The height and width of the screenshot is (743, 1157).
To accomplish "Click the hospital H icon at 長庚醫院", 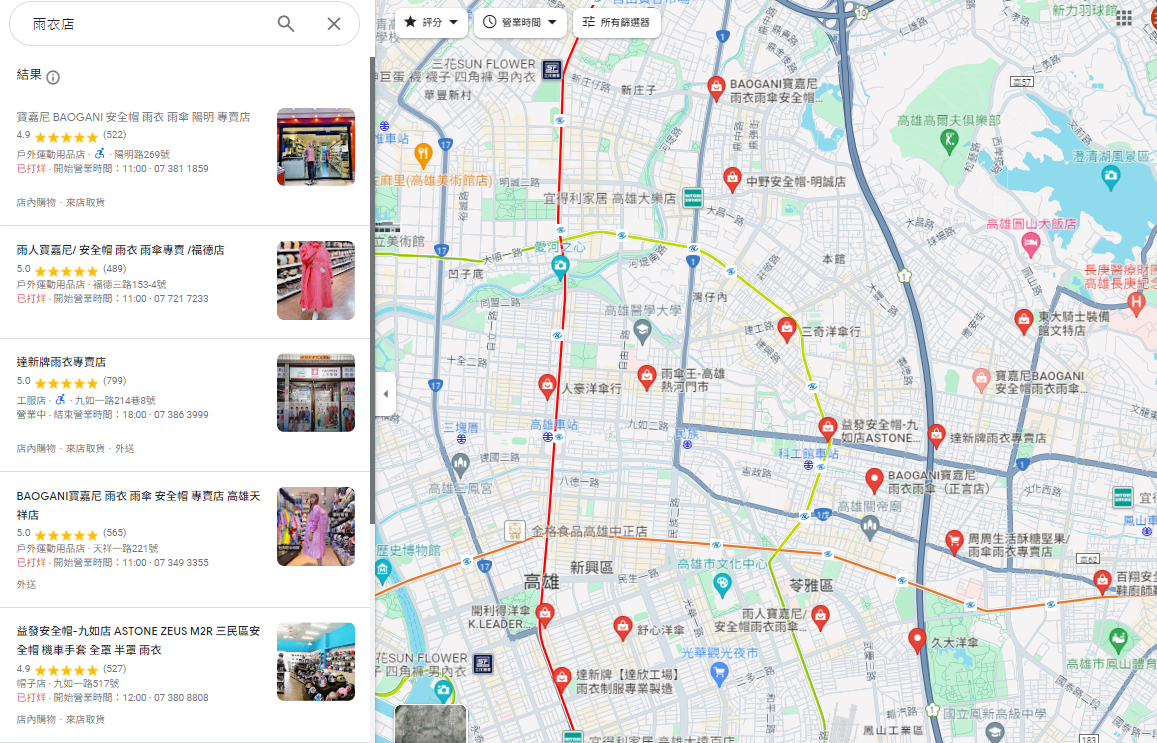I will [1136, 301].
